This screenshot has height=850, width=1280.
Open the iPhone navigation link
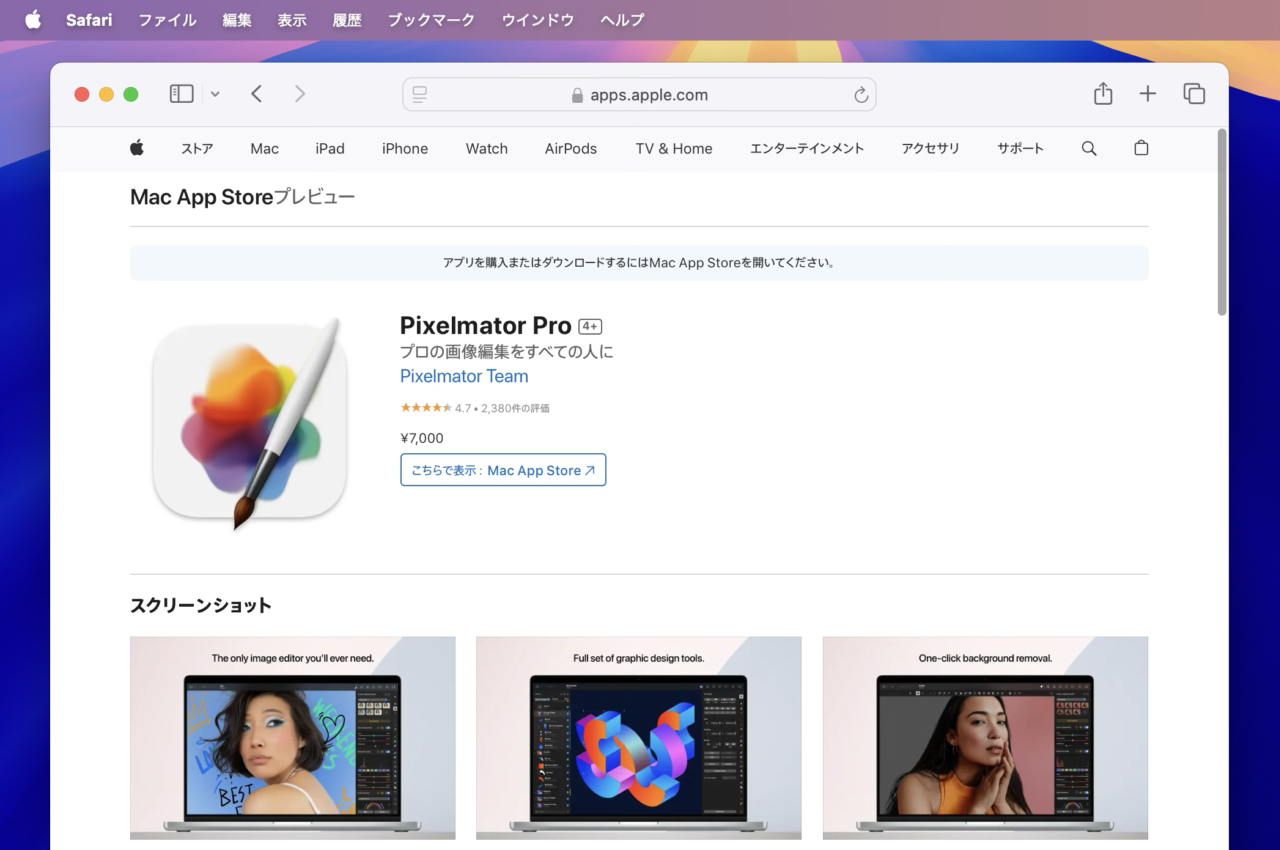405,148
